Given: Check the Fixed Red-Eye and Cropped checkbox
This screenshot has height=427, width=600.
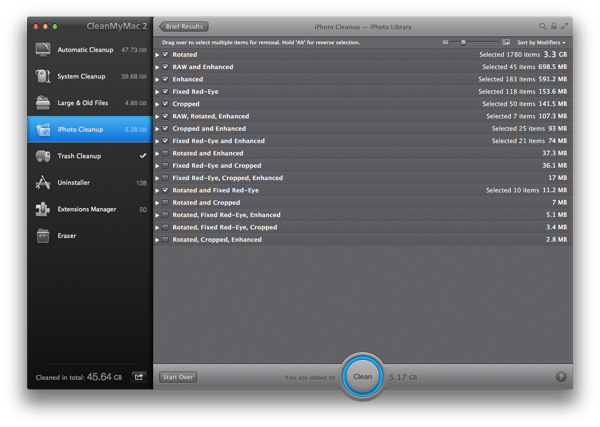Looking at the screenshot, I should [165, 166].
